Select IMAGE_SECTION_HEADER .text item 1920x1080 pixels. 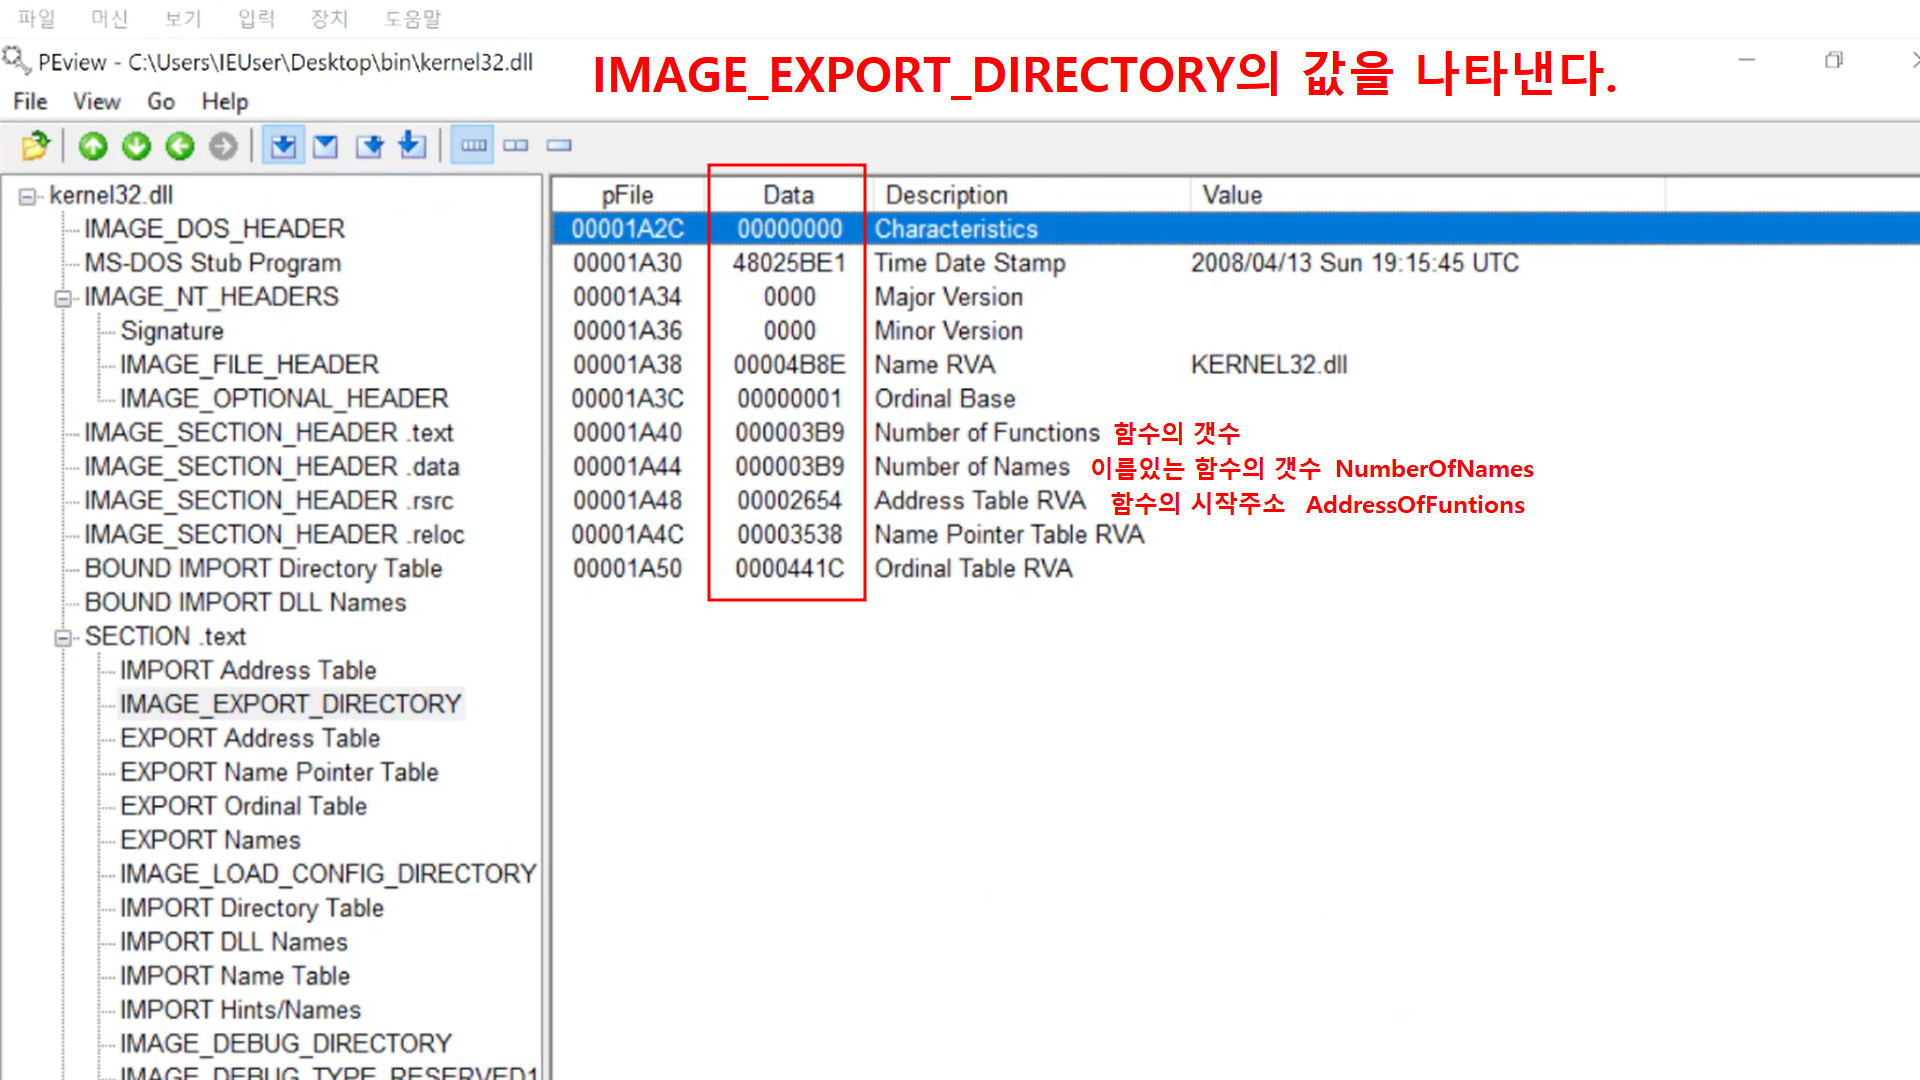pos(269,433)
